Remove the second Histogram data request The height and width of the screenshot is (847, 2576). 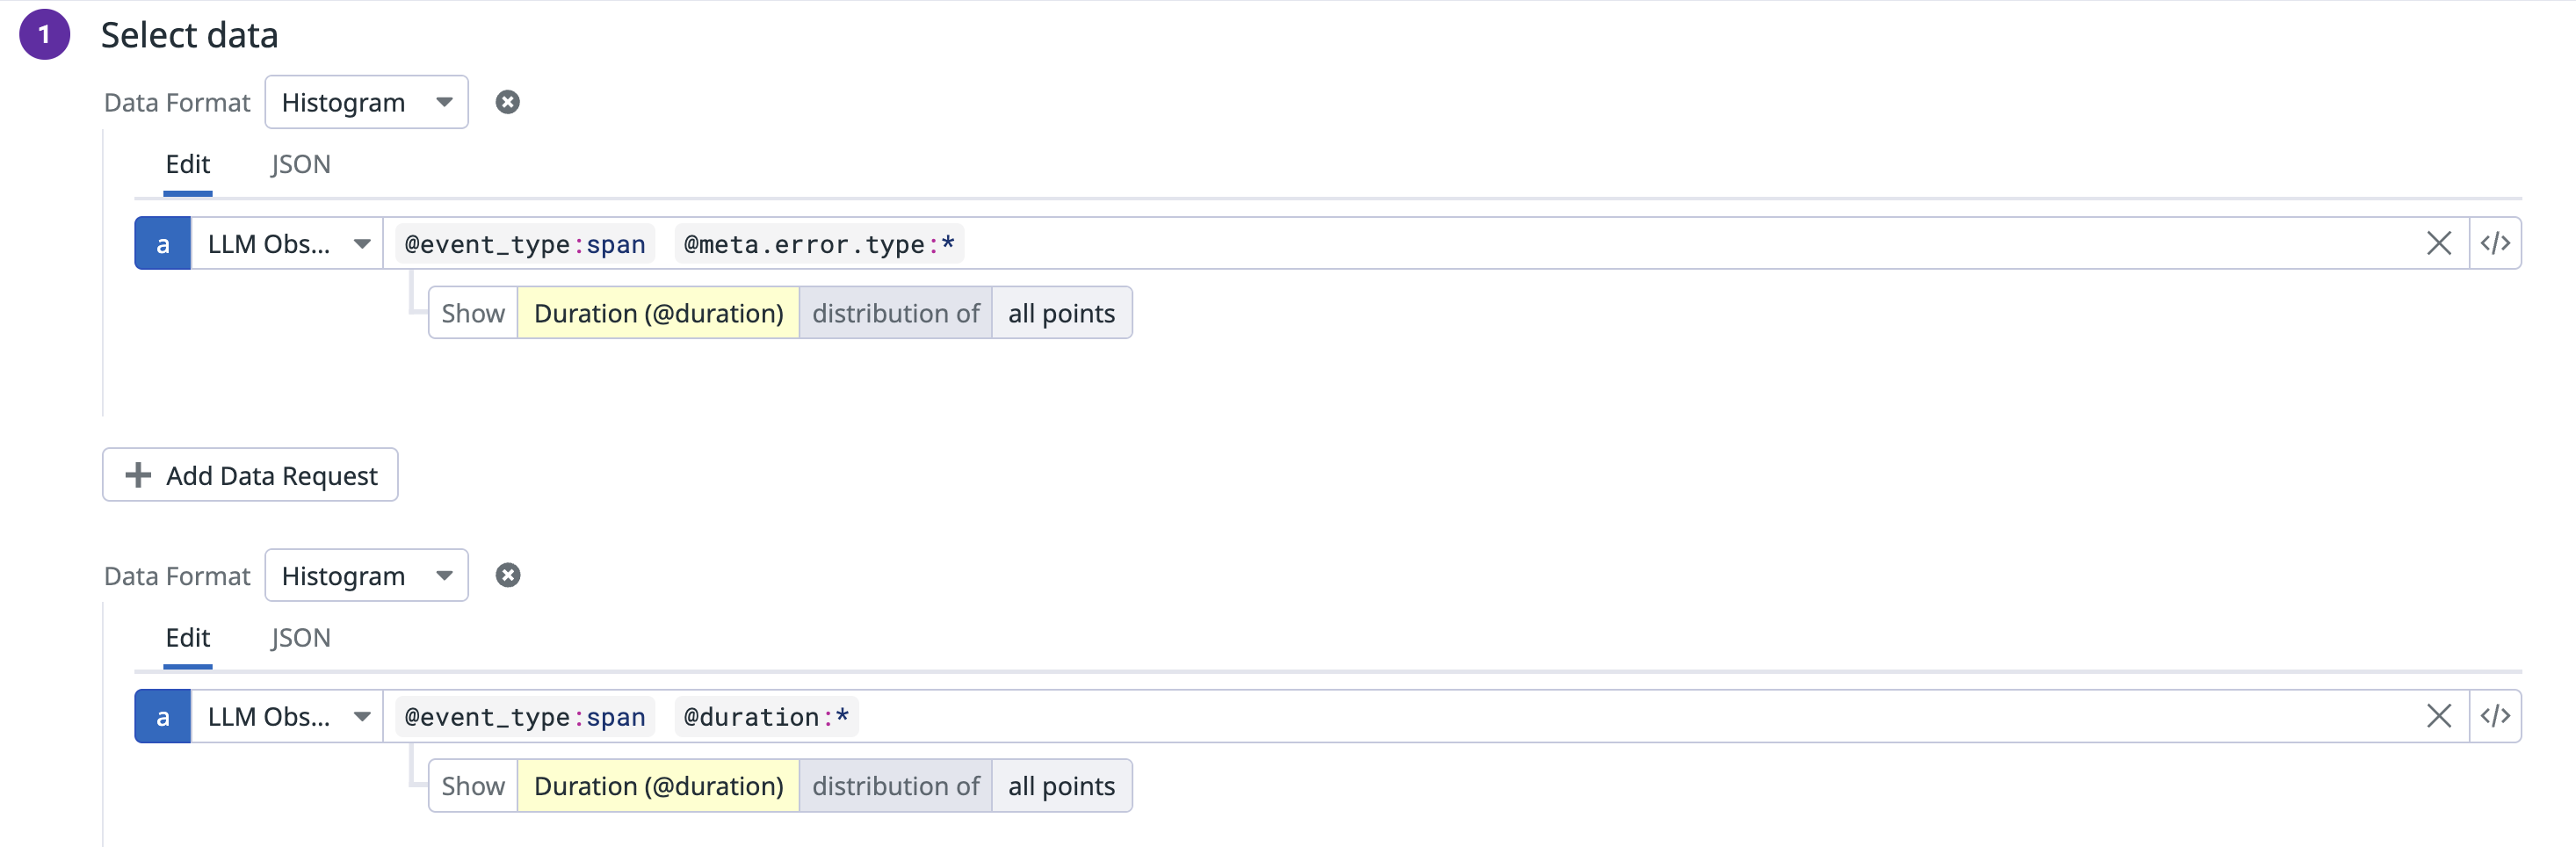tap(508, 575)
